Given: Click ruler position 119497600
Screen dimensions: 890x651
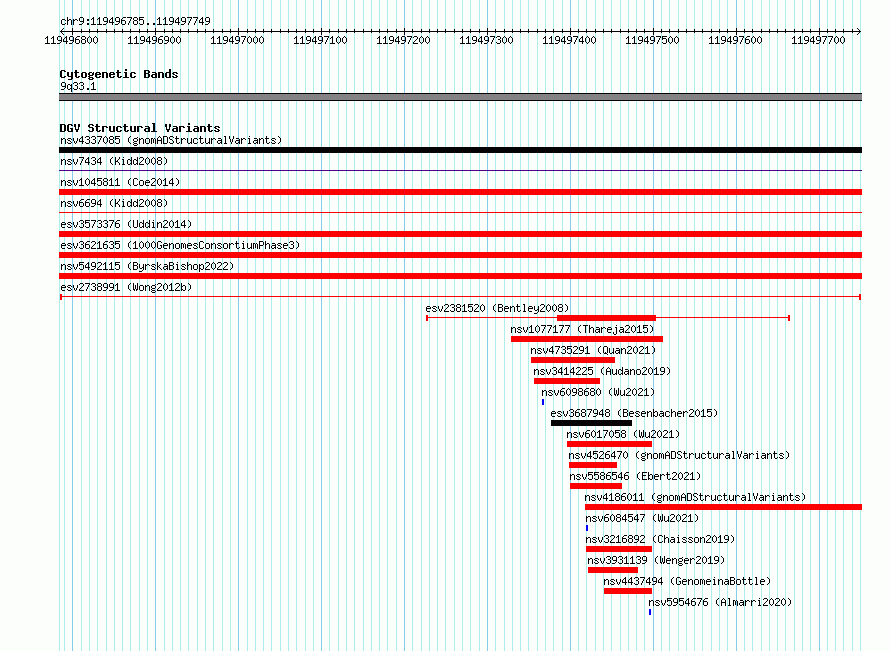Looking at the screenshot, I should click(x=735, y=40).
